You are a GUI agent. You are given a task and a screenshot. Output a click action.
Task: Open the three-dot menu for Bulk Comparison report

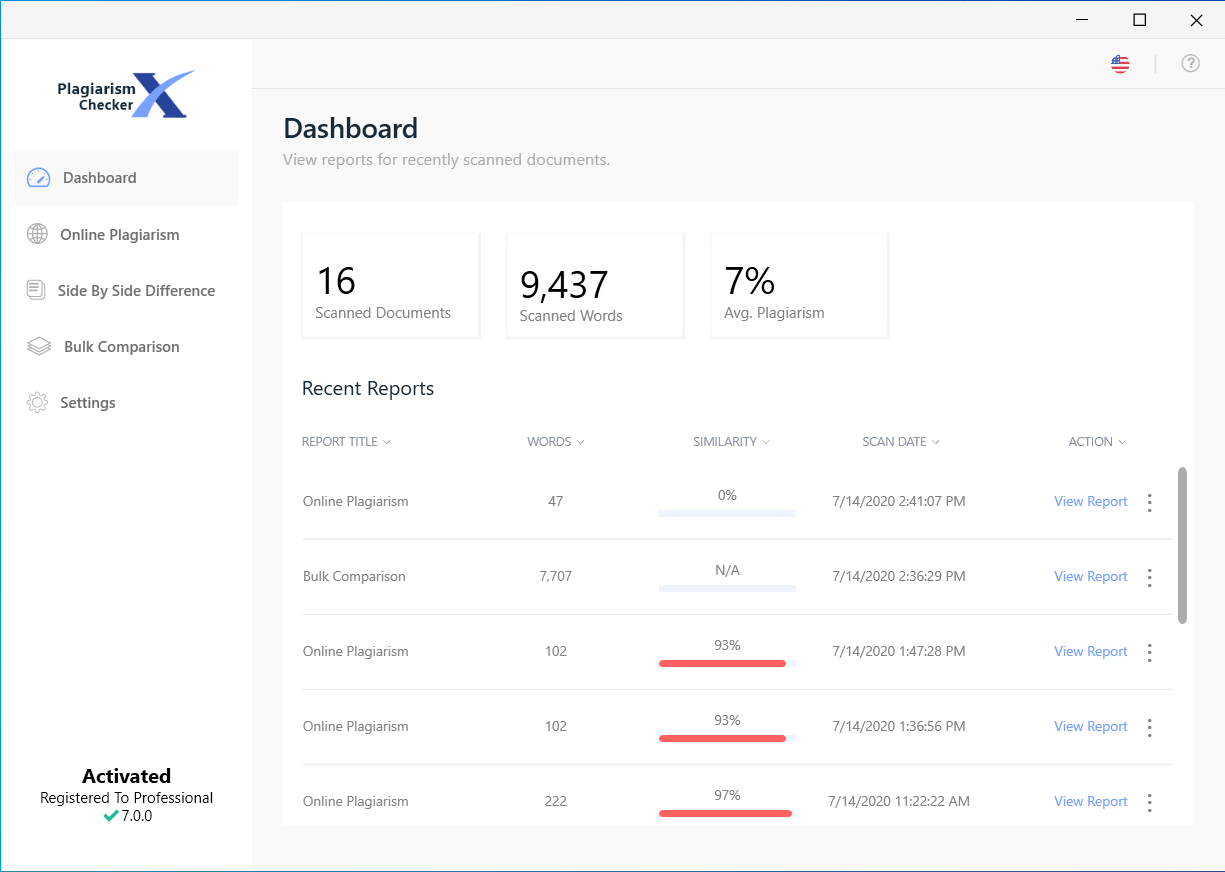(1149, 577)
